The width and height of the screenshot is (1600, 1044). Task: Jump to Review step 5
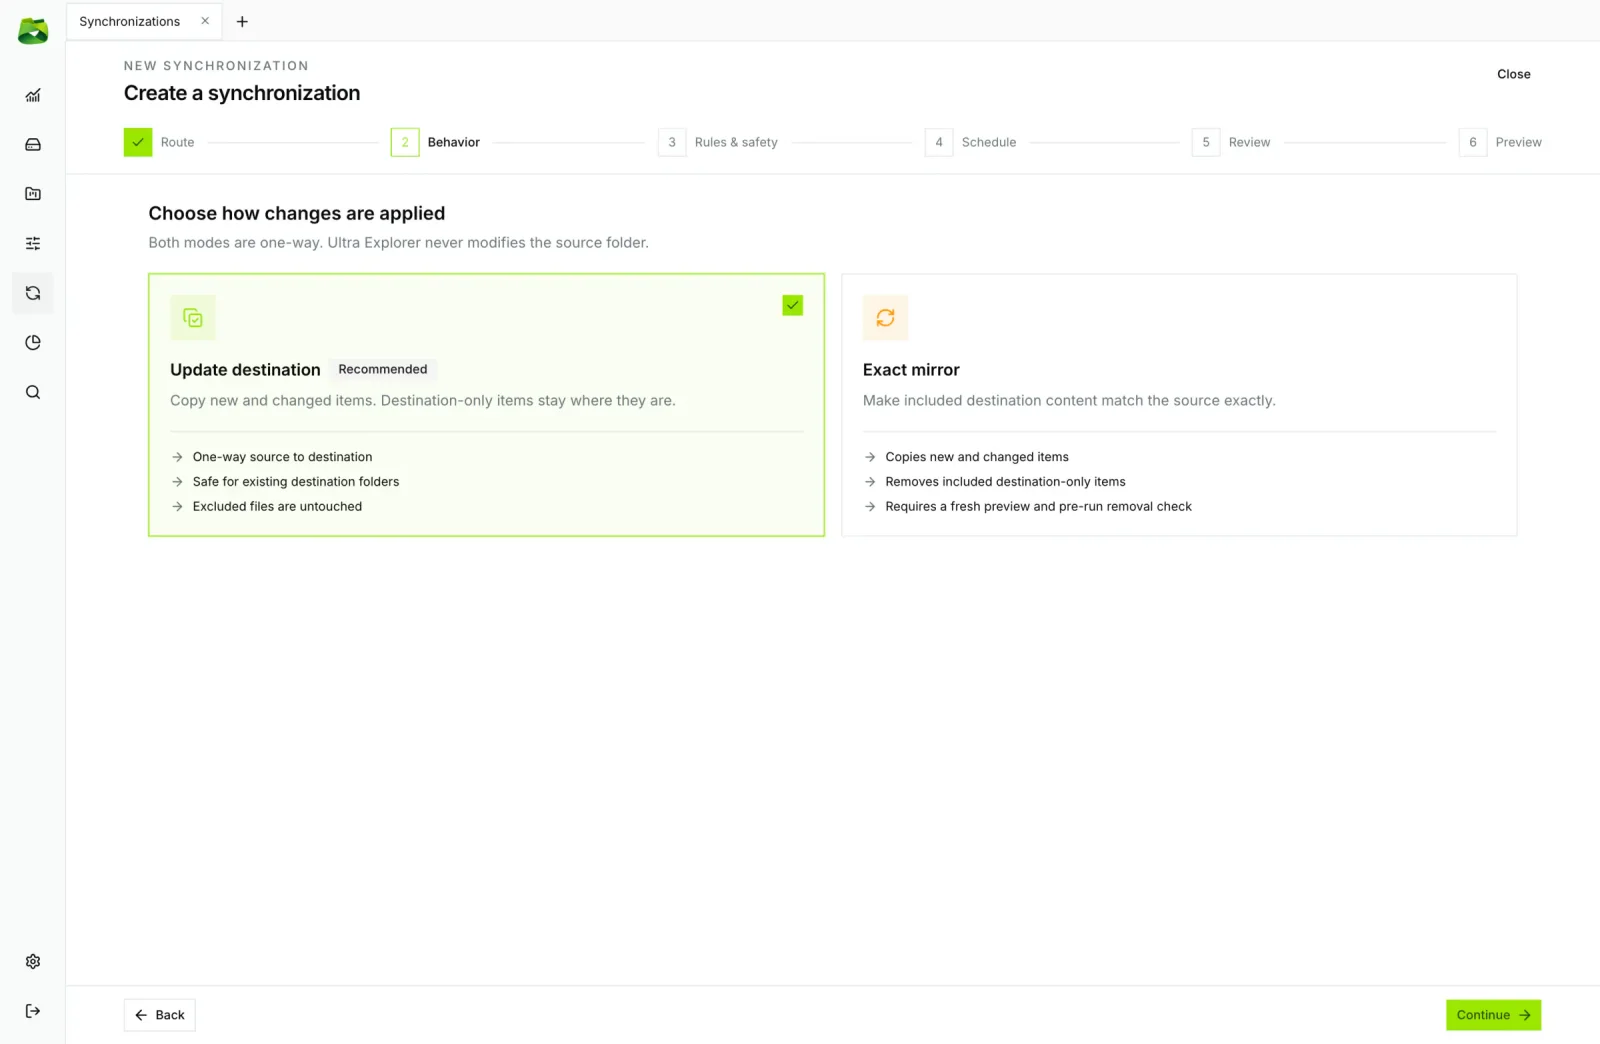(x=1231, y=142)
